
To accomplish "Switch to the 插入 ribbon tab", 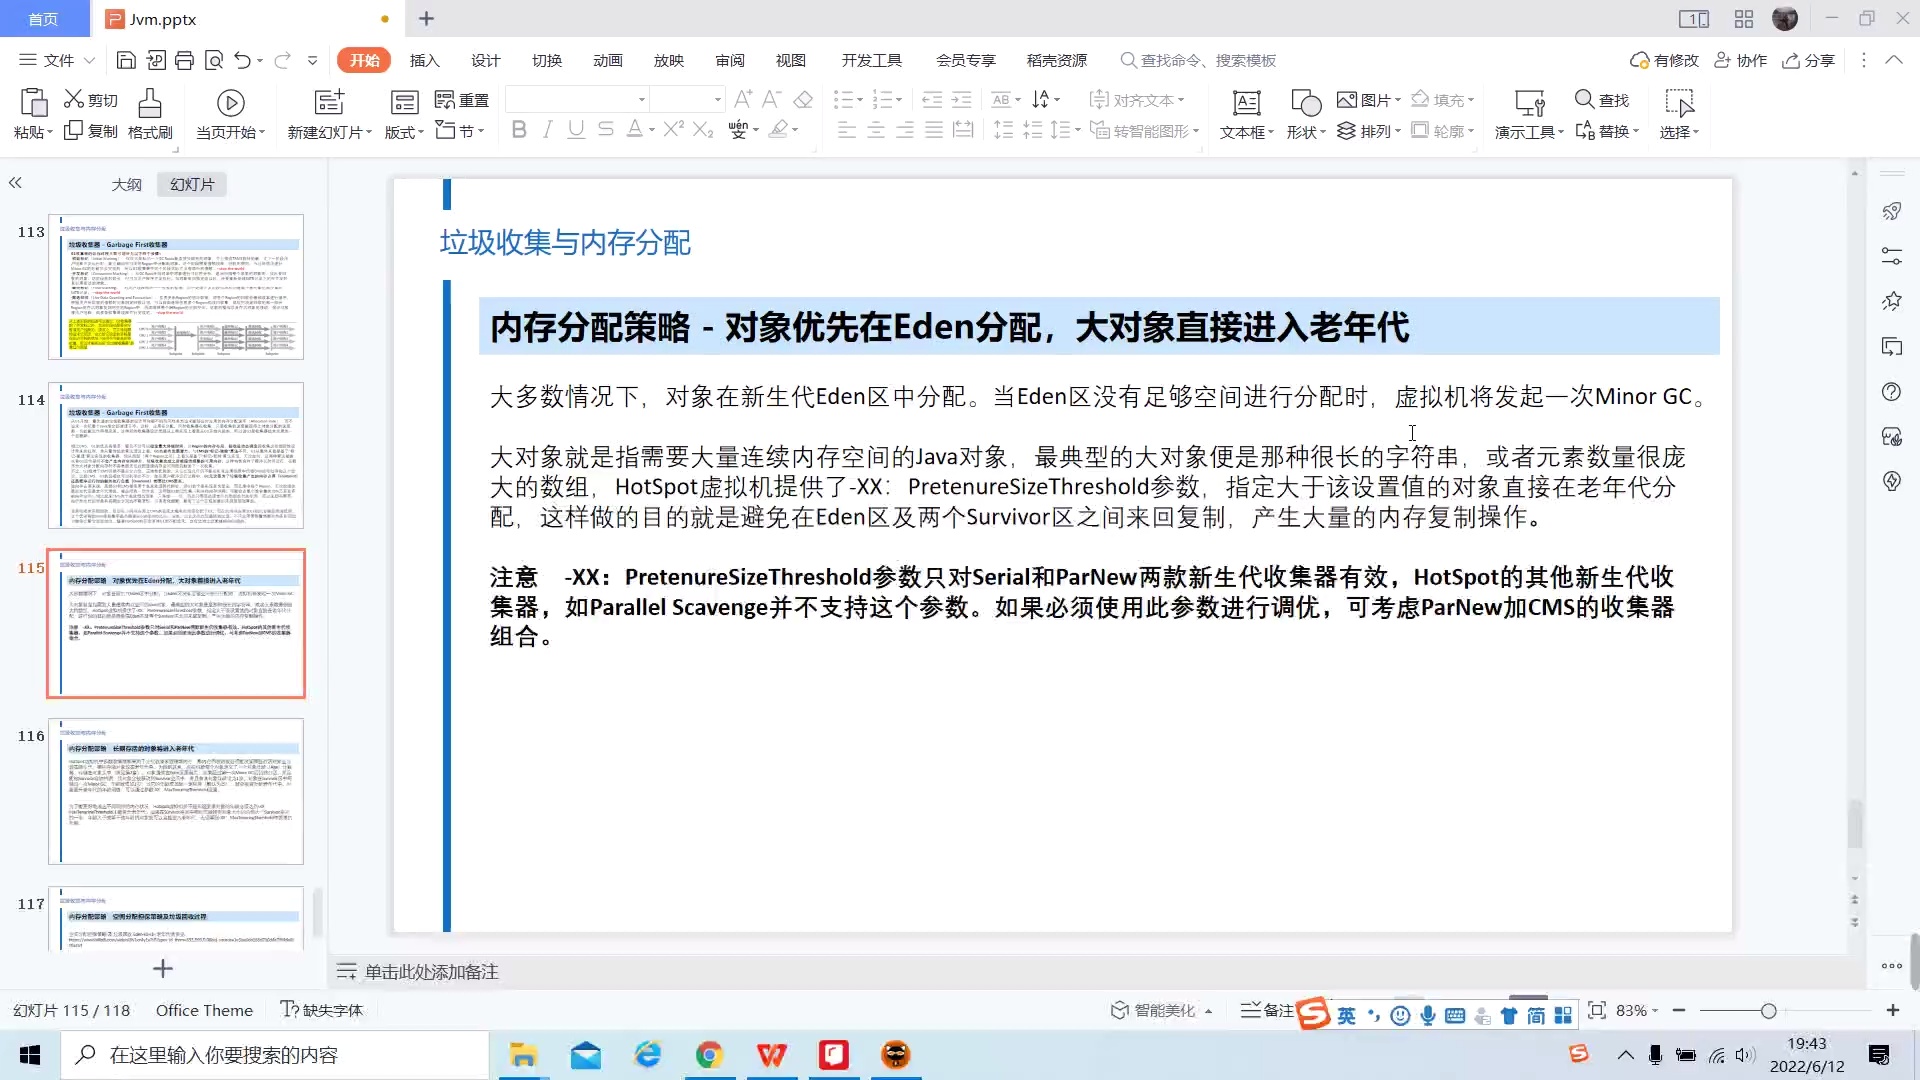I will pyautogui.click(x=424, y=60).
